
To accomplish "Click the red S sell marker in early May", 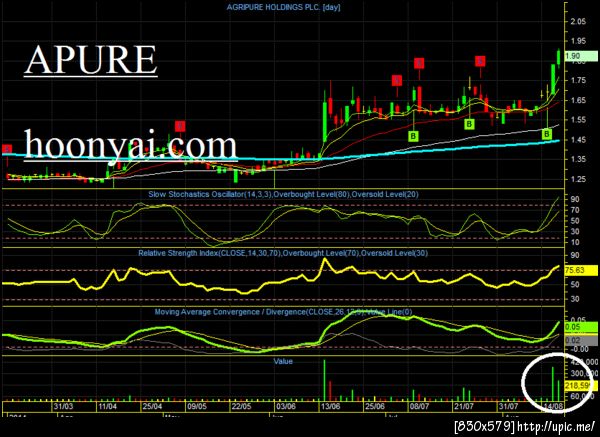I will click(180, 126).
